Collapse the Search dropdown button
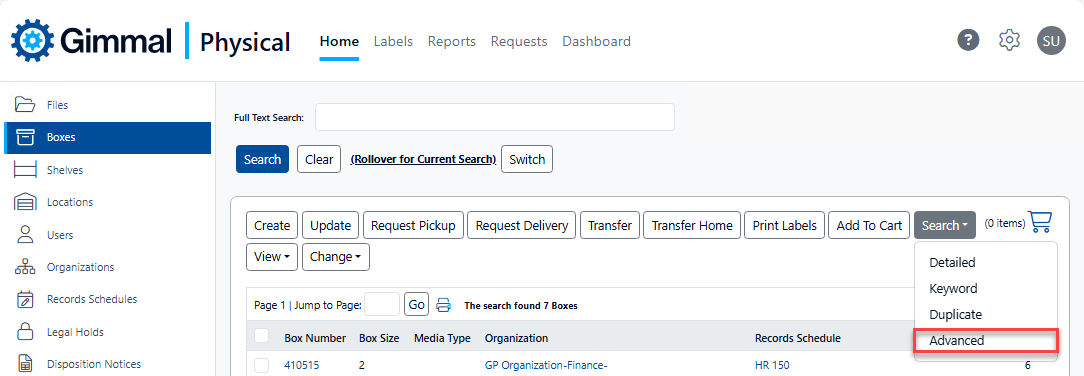The image size is (1084, 376). click(x=944, y=225)
